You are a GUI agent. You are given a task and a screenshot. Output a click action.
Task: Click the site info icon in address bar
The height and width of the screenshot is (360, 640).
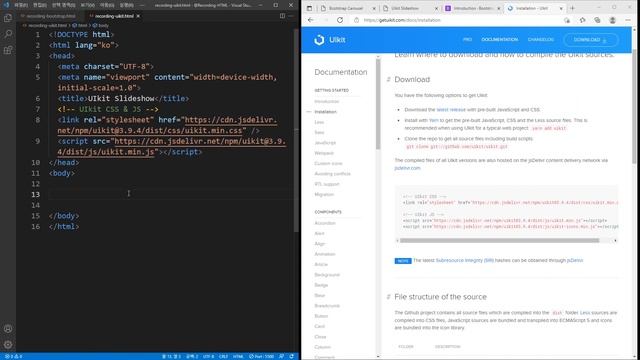pyautogui.click(x=356, y=20)
